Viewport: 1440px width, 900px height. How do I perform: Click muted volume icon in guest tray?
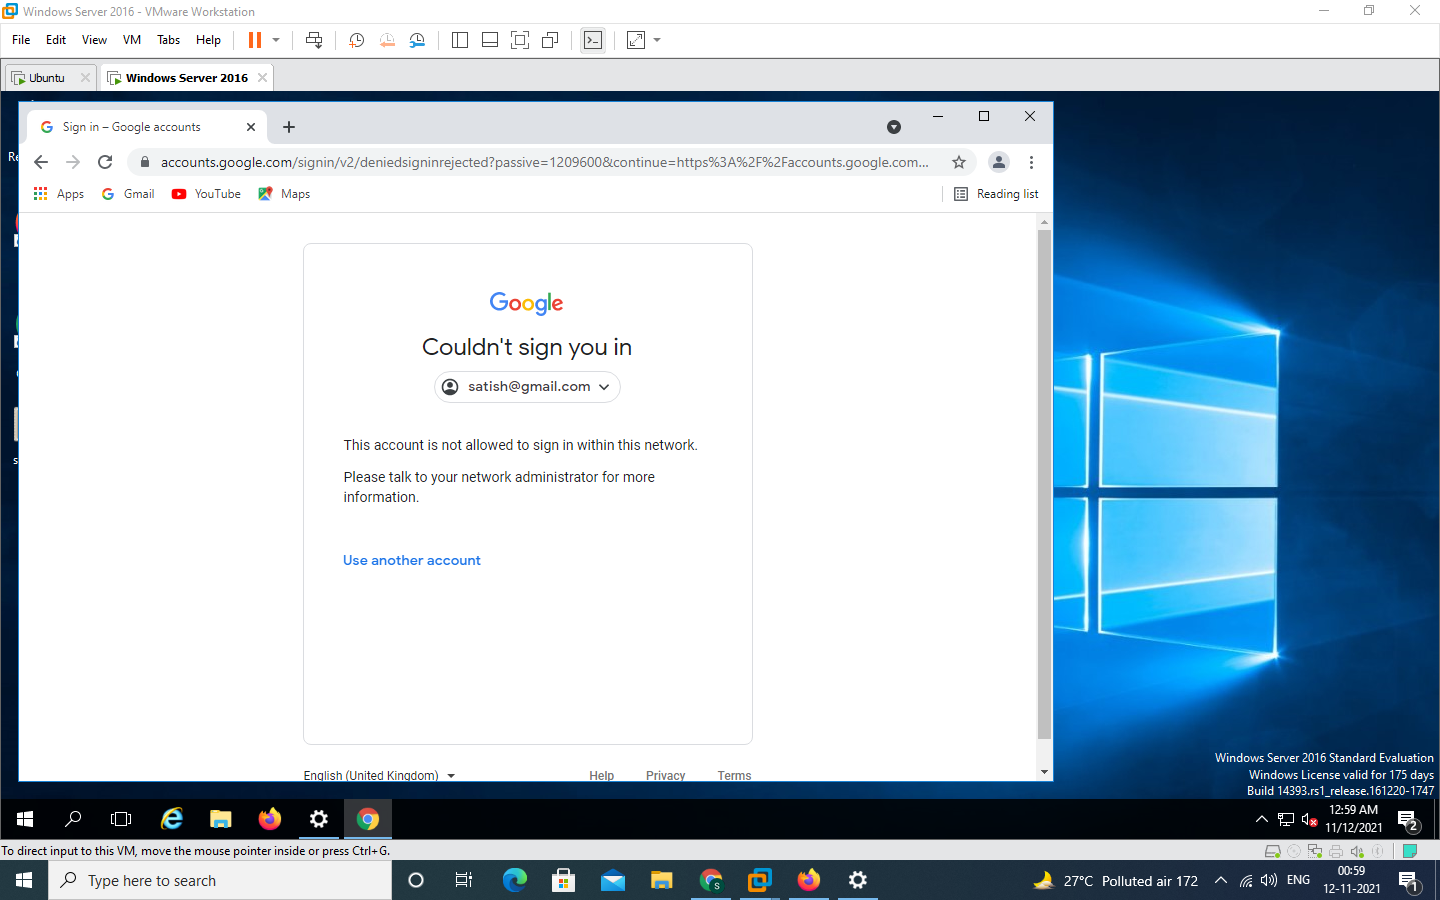point(1310,820)
